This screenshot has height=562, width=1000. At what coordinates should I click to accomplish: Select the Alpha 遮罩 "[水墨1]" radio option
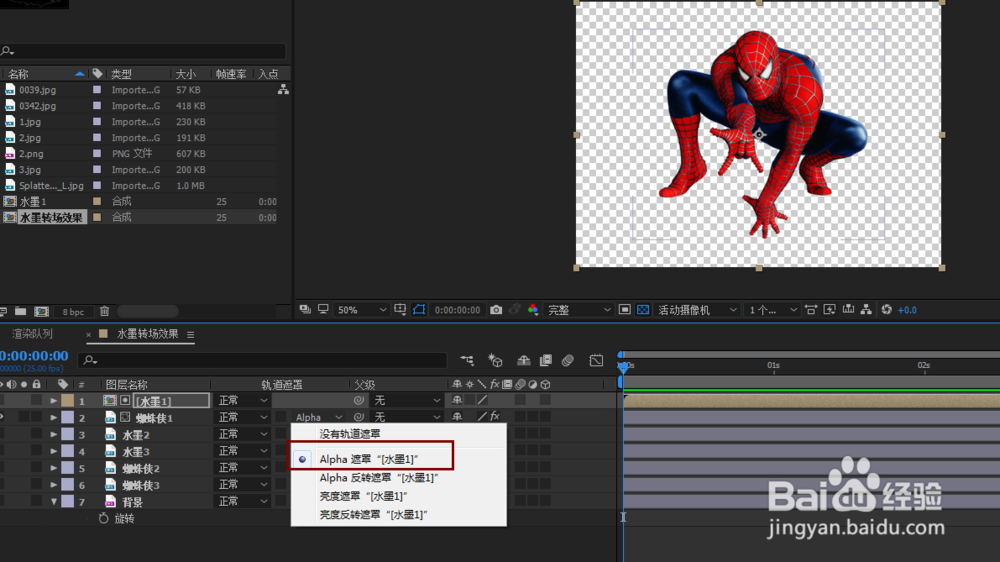302,459
